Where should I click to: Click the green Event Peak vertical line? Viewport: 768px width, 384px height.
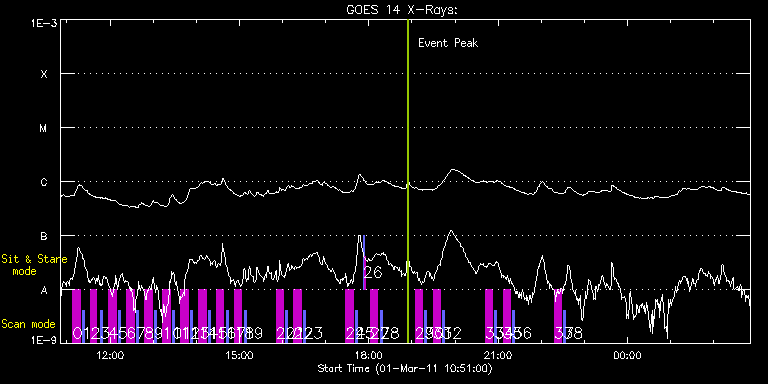click(x=408, y=181)
